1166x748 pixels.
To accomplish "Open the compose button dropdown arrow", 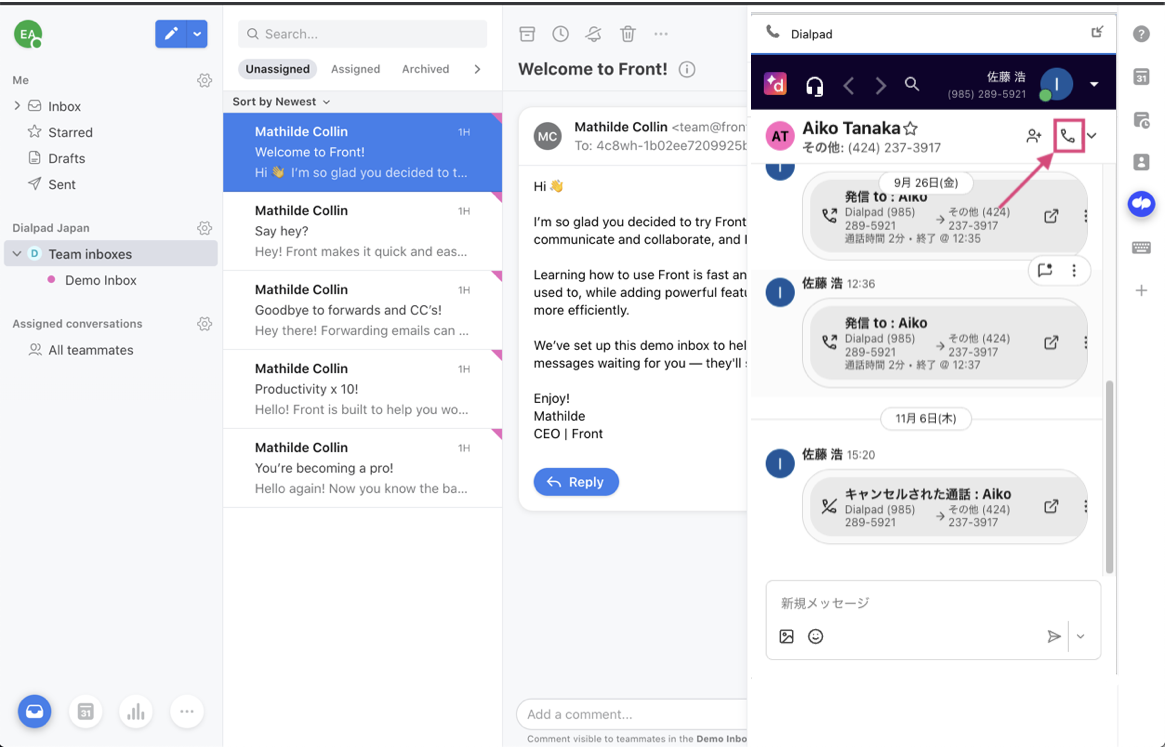I will (x=197, y=33).
